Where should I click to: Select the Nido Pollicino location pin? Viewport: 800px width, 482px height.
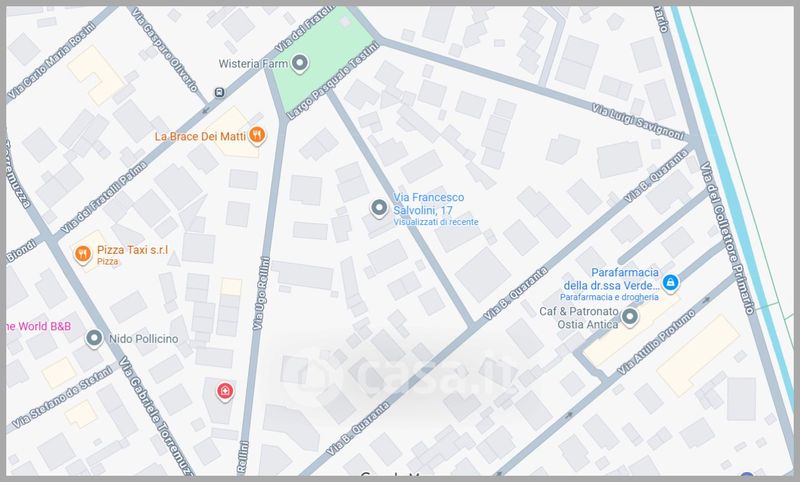(x=95, y=339)
